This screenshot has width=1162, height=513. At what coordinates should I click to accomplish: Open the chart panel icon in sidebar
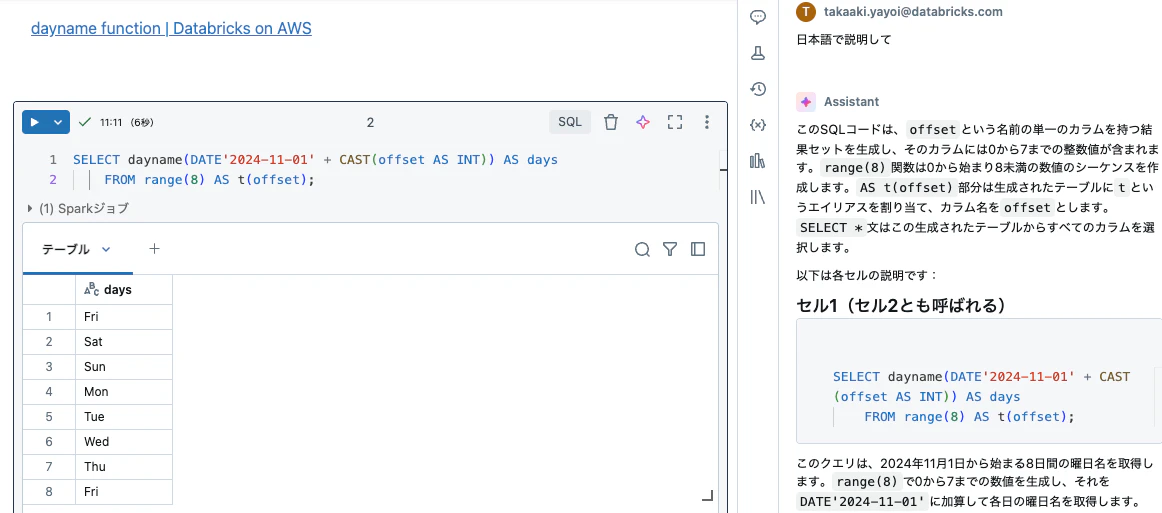click(x=757, y=160)
